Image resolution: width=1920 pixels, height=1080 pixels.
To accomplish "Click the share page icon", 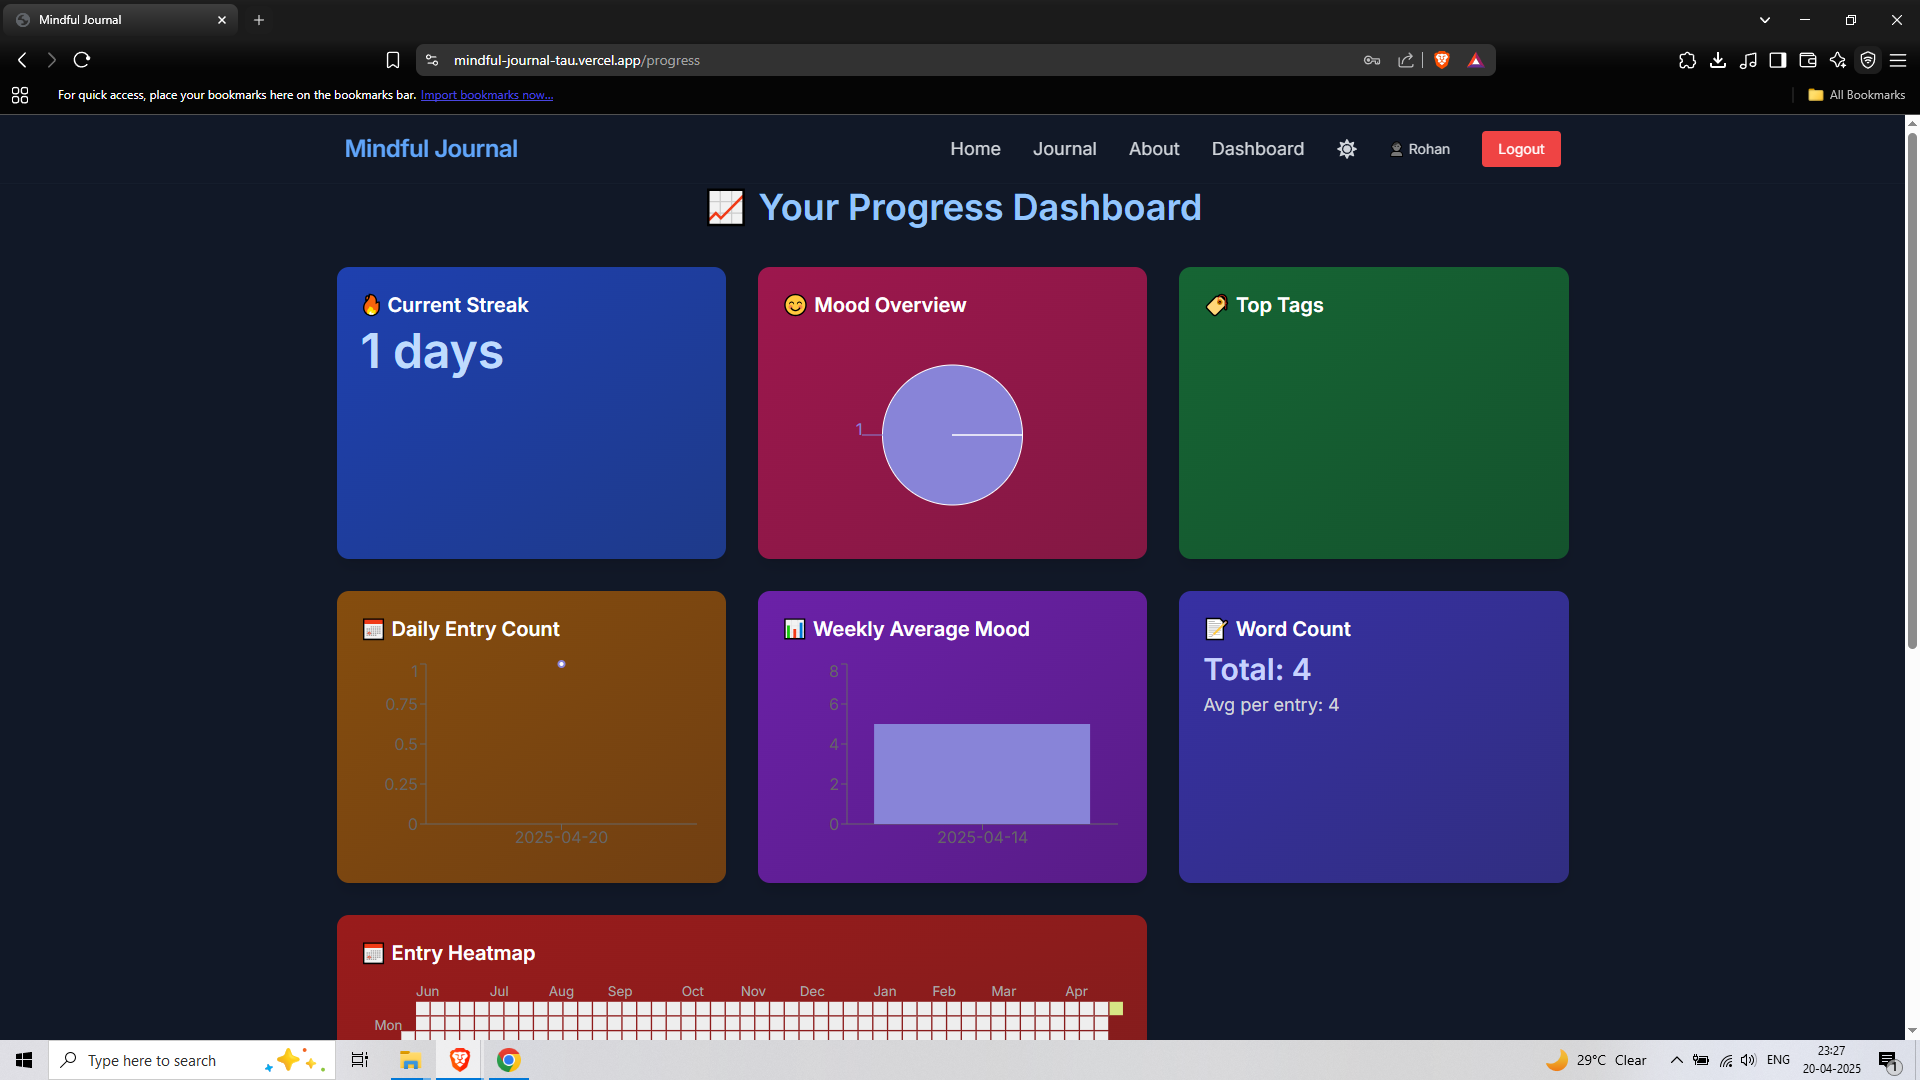I will (x=1406, y=60).
